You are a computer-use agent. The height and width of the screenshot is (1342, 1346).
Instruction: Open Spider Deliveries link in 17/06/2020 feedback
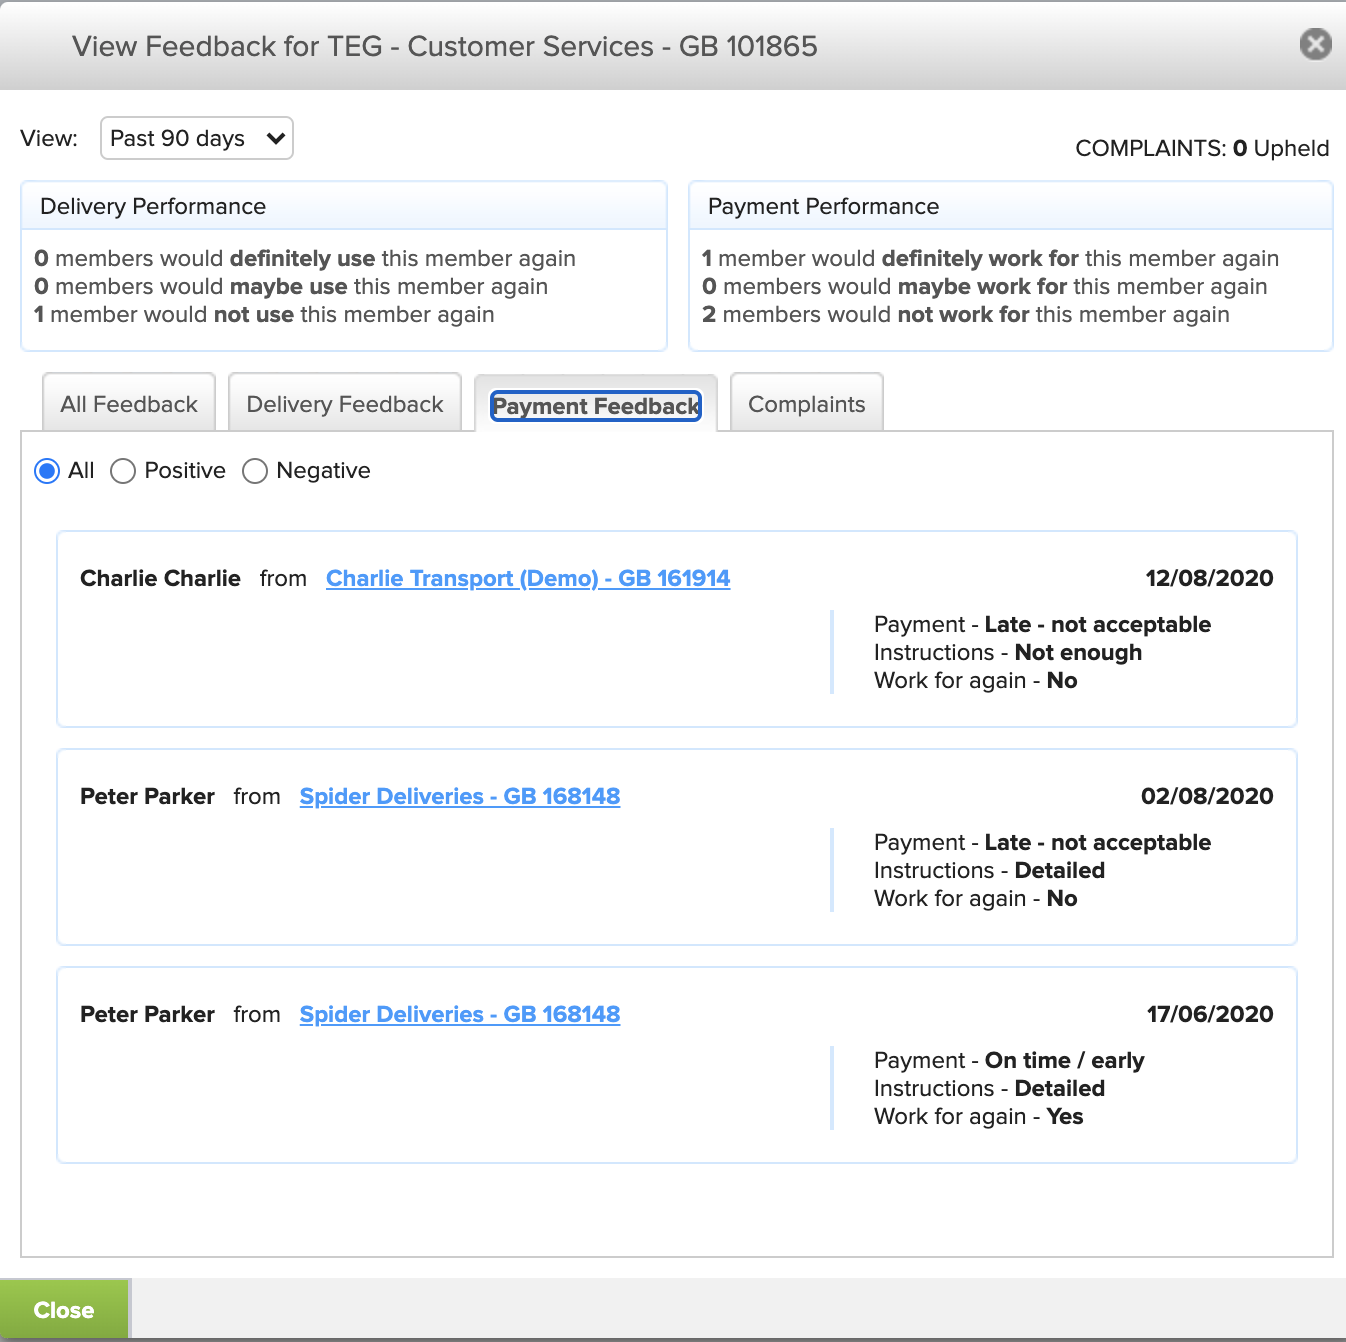click(460, 1014)
